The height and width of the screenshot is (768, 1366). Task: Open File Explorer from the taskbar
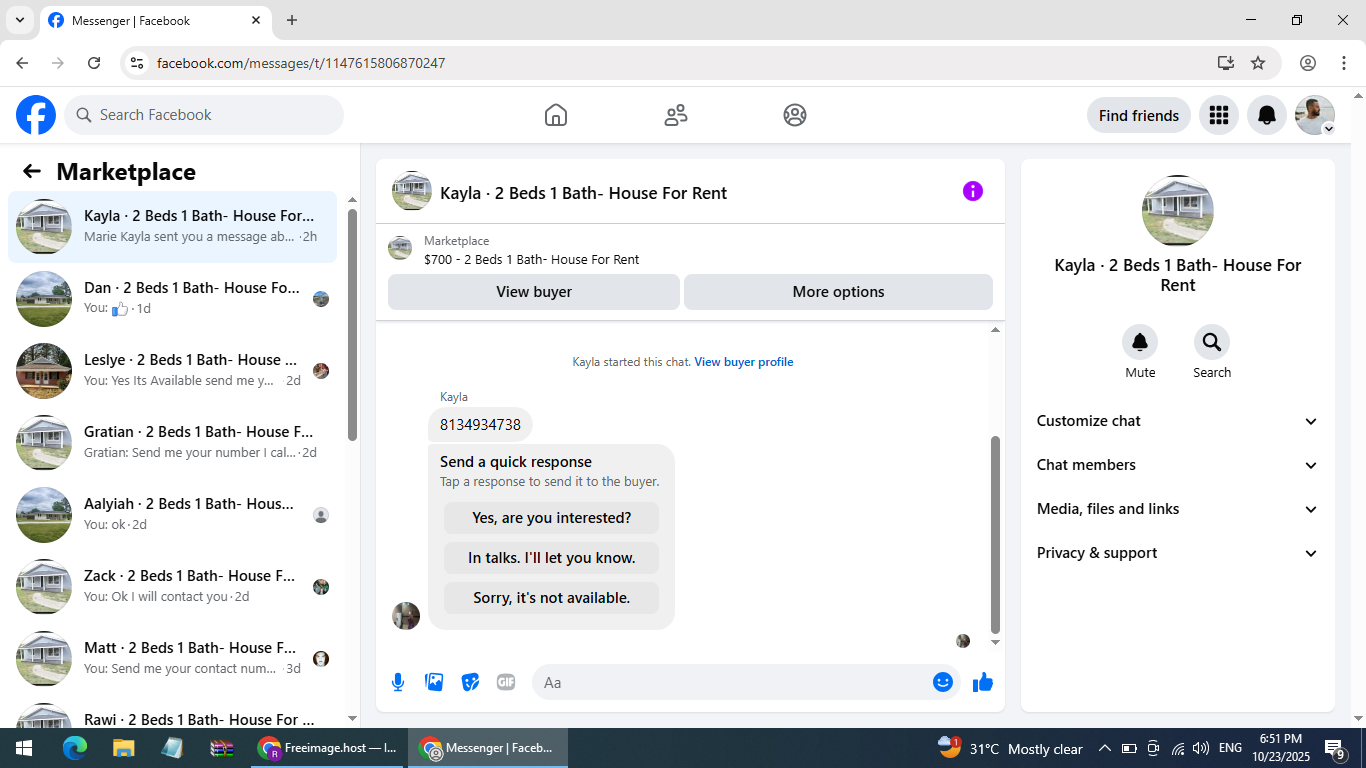(x=123, y=748)
